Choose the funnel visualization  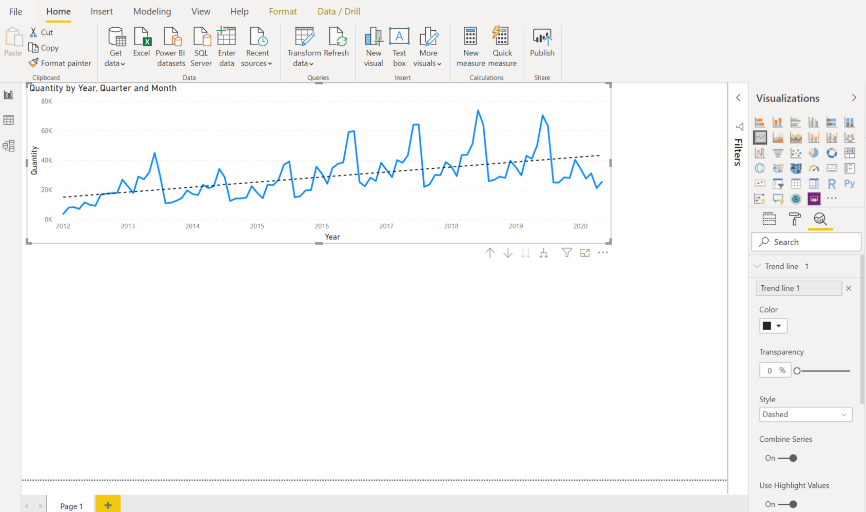tap(778, 153)
